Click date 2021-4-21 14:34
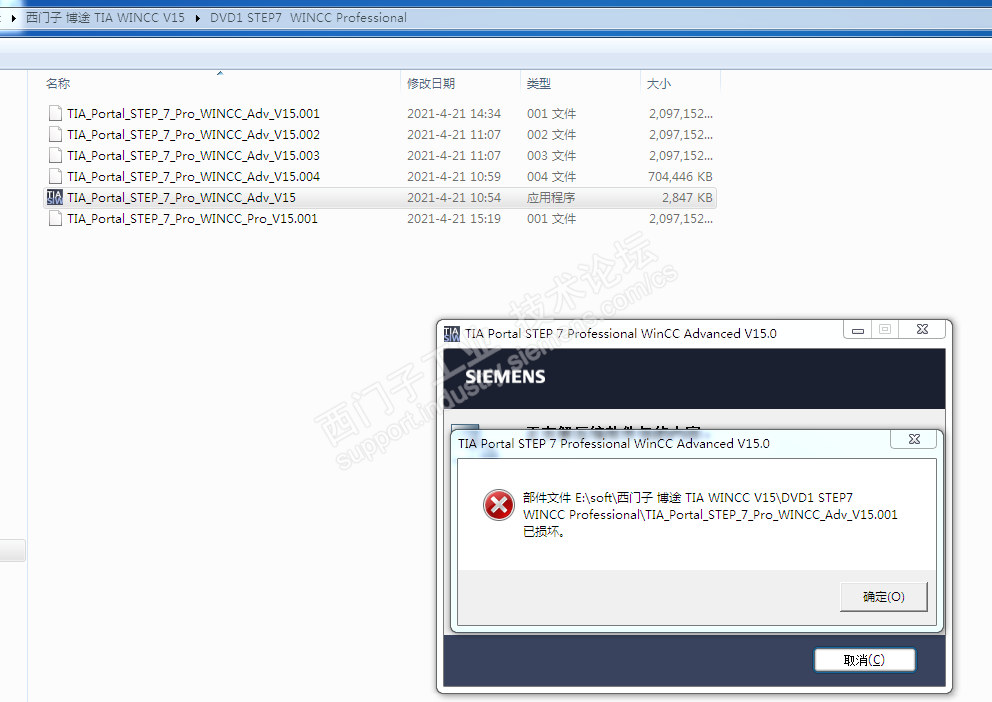This screenshot has width=992, height=702. pos(454,114)
